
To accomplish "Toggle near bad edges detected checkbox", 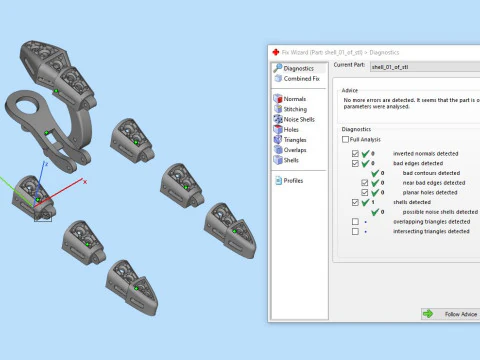I will [x=365, y=183].
